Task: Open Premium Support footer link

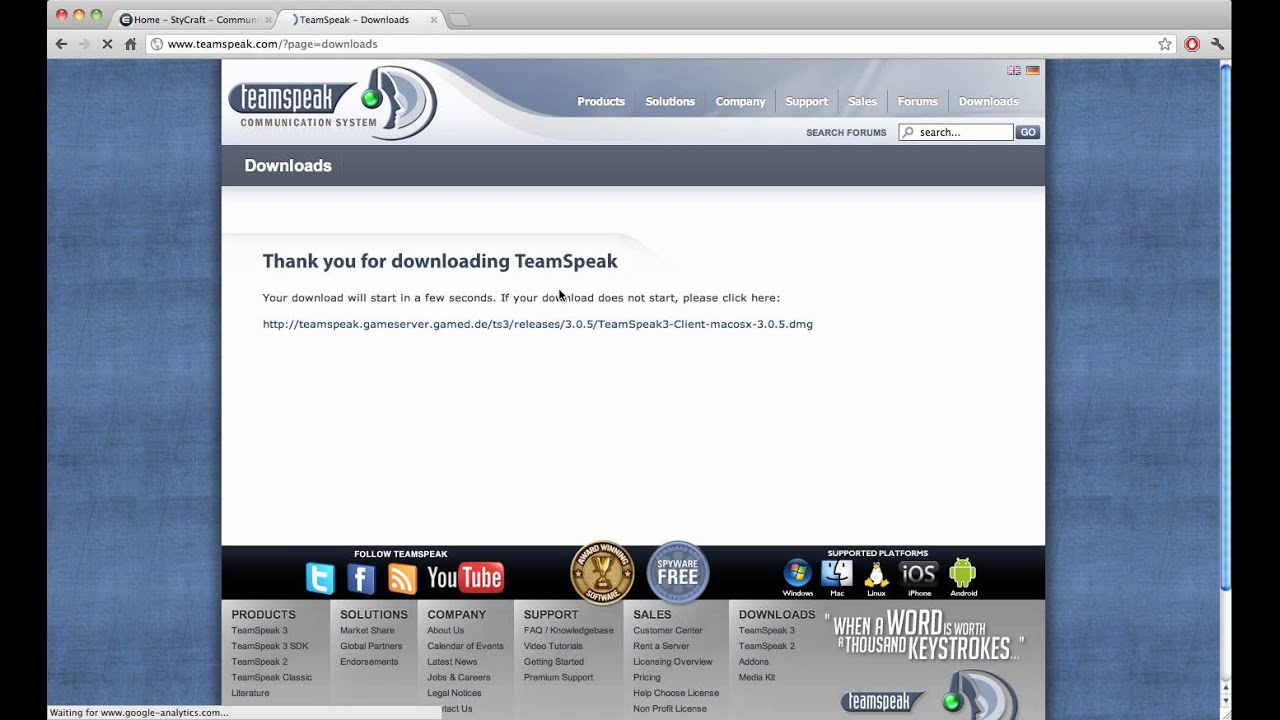Action: 558,677
